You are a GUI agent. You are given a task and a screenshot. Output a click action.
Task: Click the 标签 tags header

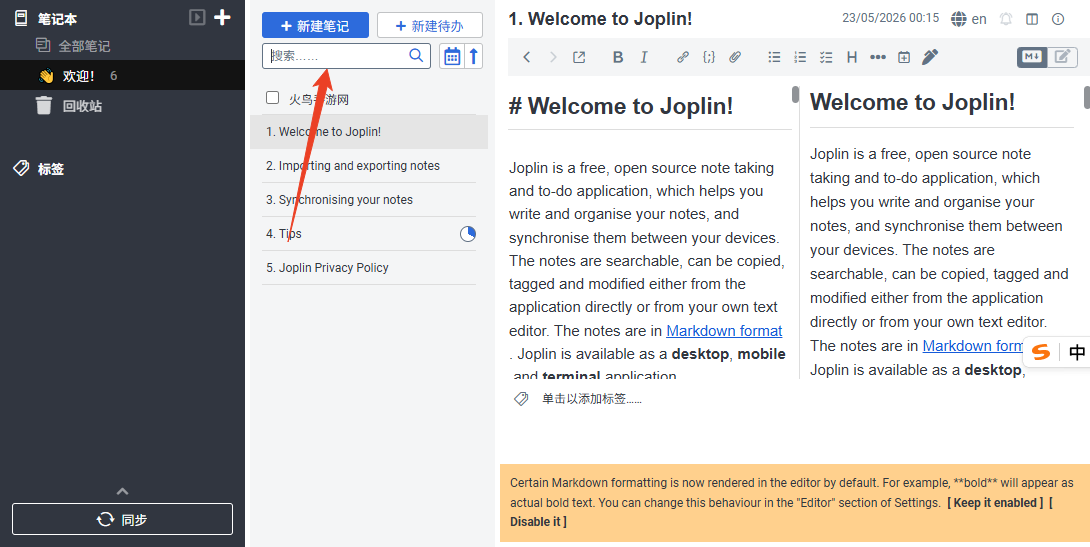pos(50,168)
